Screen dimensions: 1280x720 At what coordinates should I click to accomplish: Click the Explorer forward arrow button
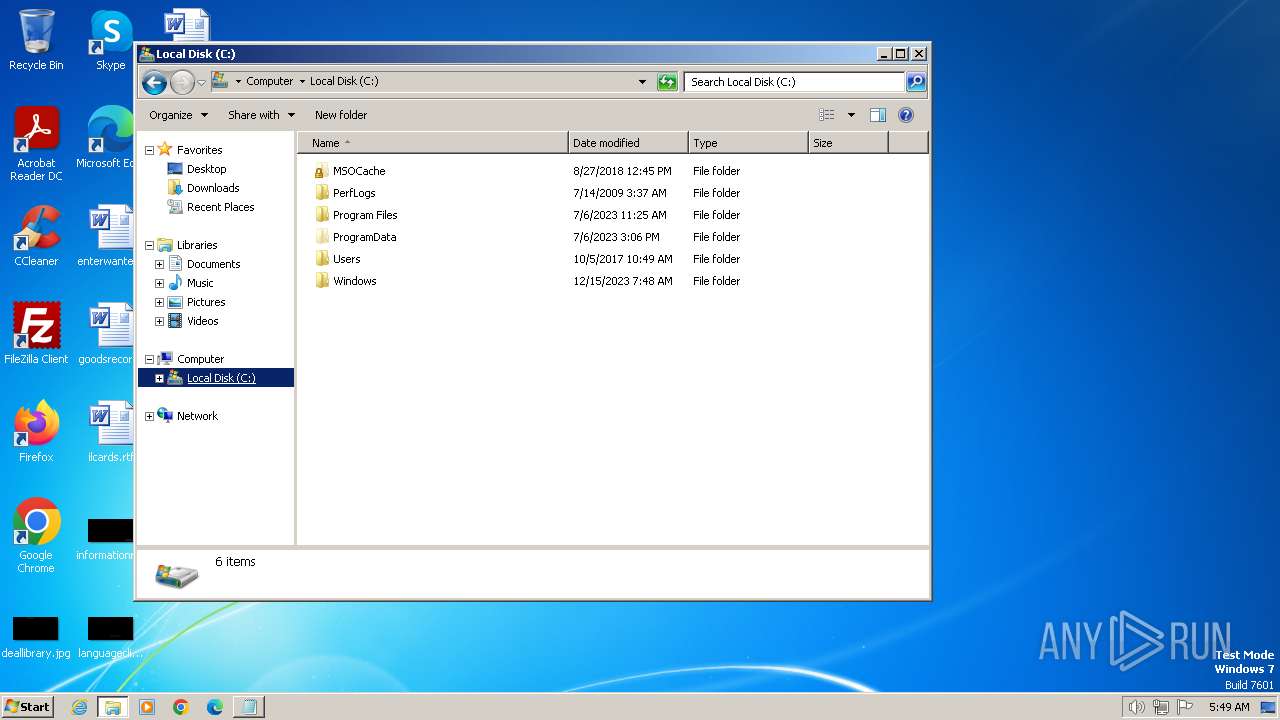pyautogui.click(x=182, y=82)
